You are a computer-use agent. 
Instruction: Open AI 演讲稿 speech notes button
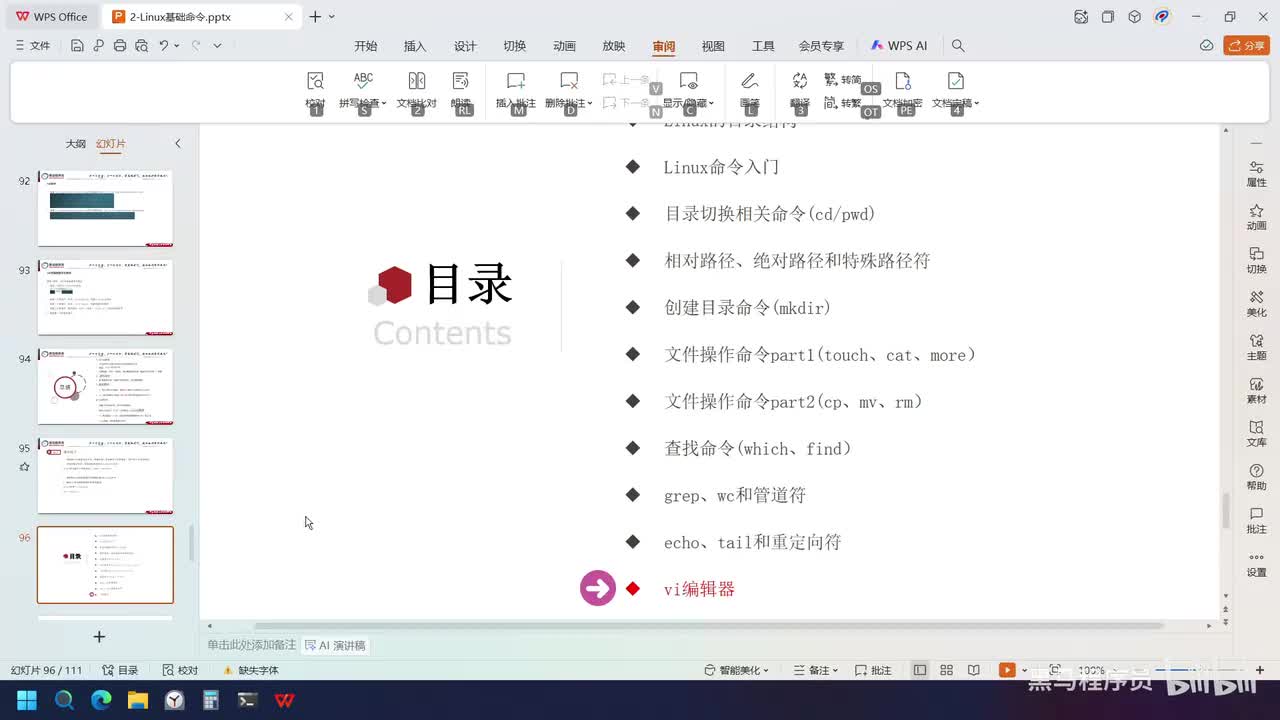(336, 646)
